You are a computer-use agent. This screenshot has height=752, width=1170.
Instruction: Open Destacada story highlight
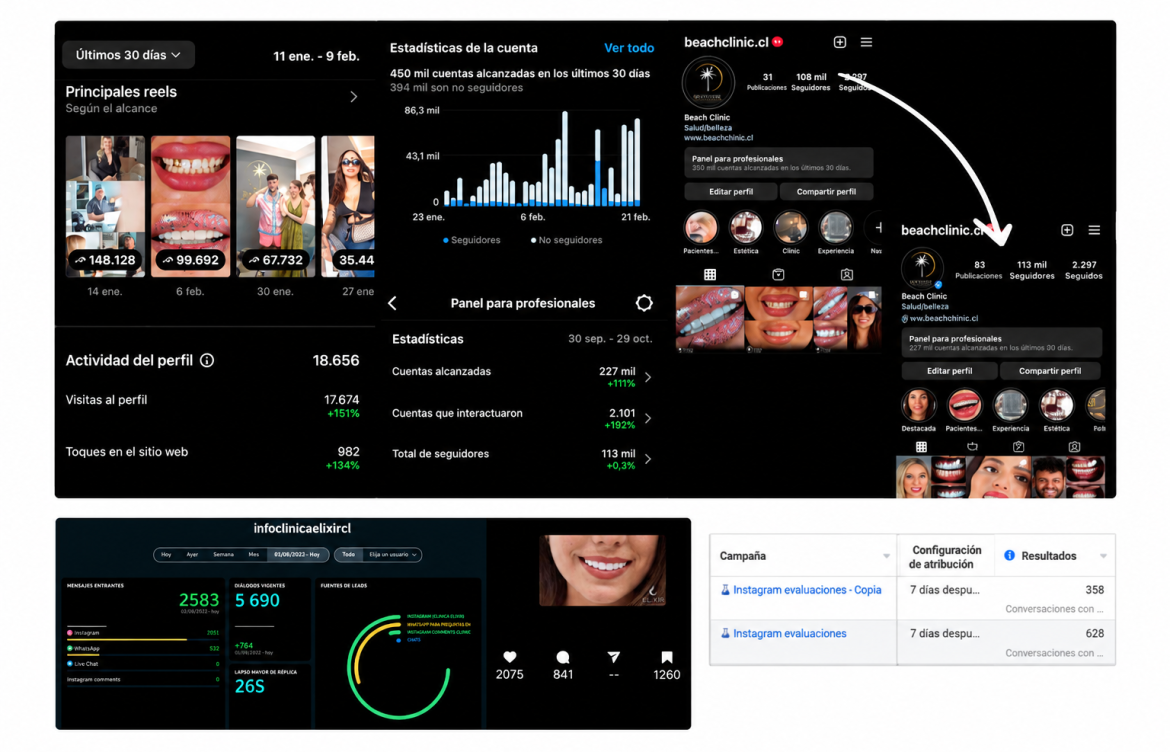919,405
